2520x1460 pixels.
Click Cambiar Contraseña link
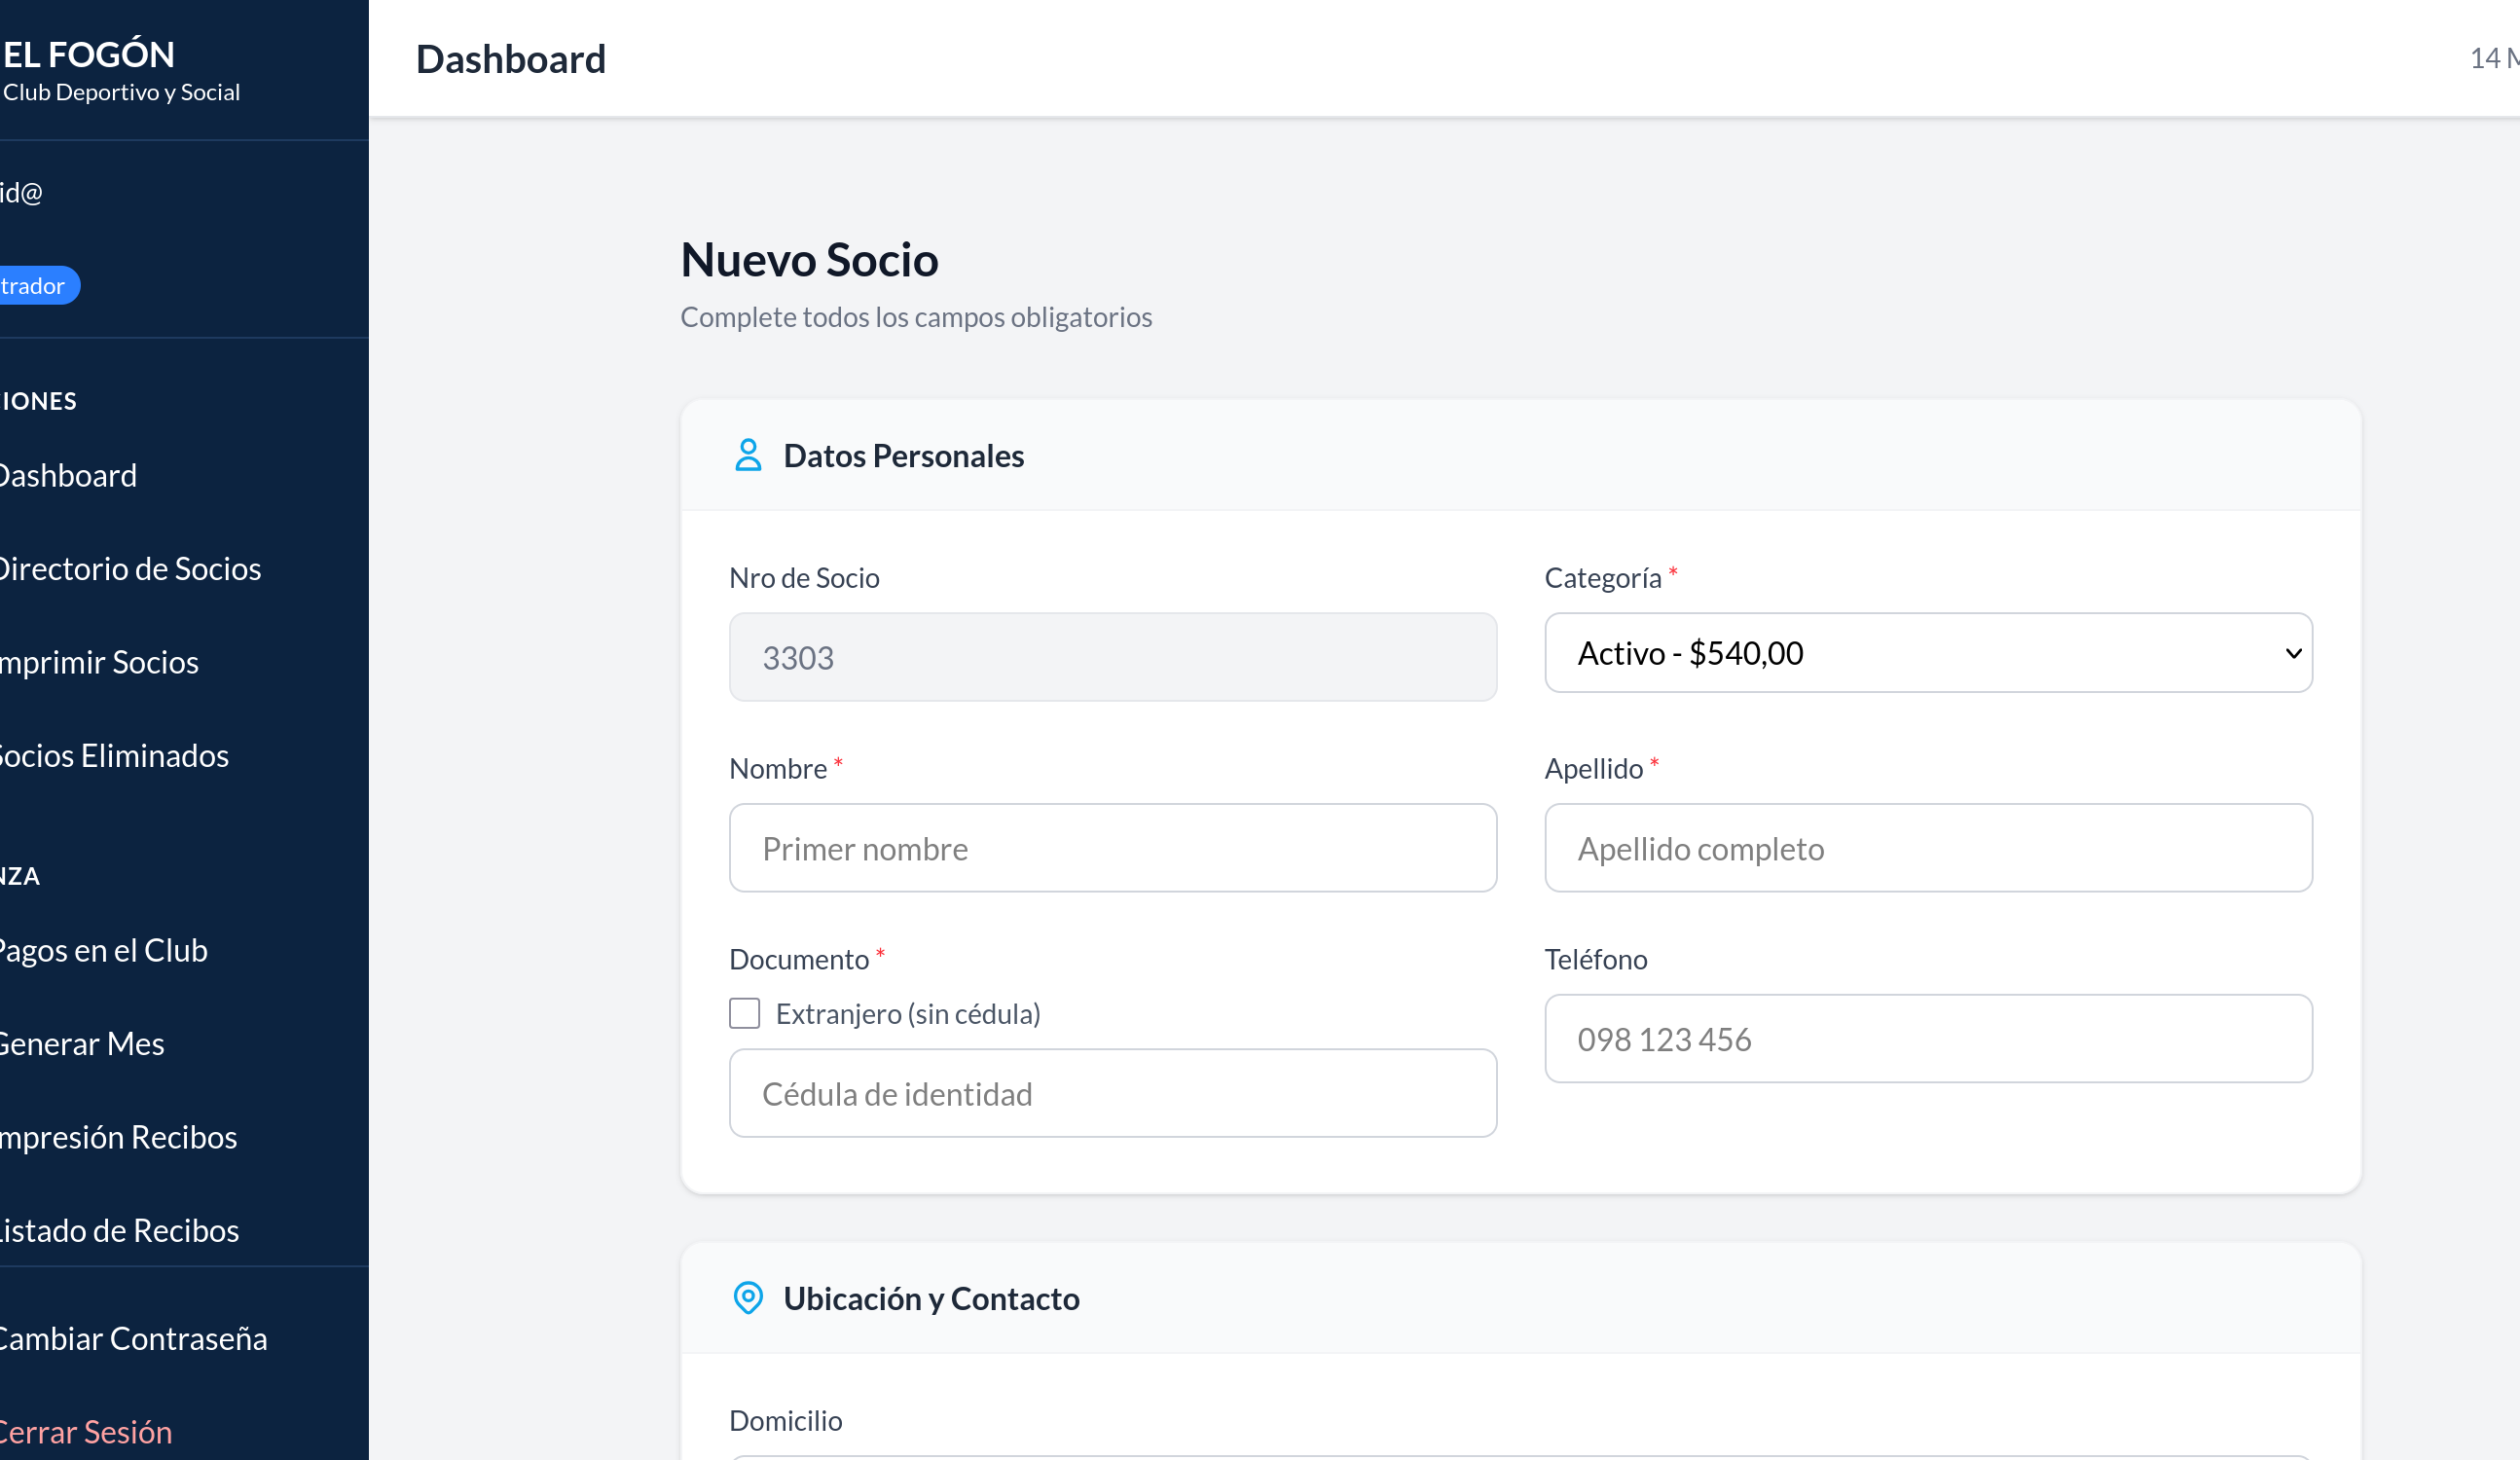[x=133, y=1338]
